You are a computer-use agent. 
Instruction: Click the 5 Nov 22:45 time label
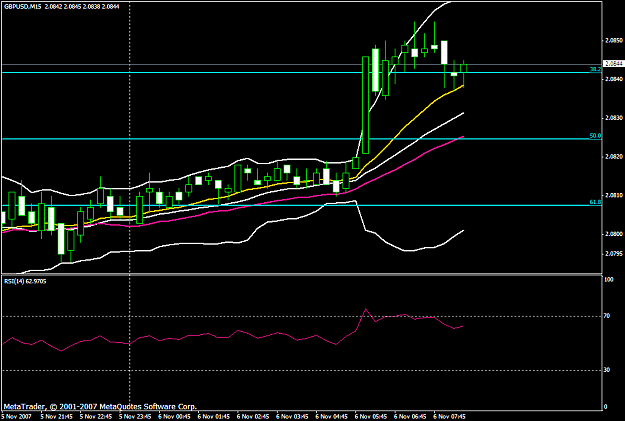(x=96, y=416)
